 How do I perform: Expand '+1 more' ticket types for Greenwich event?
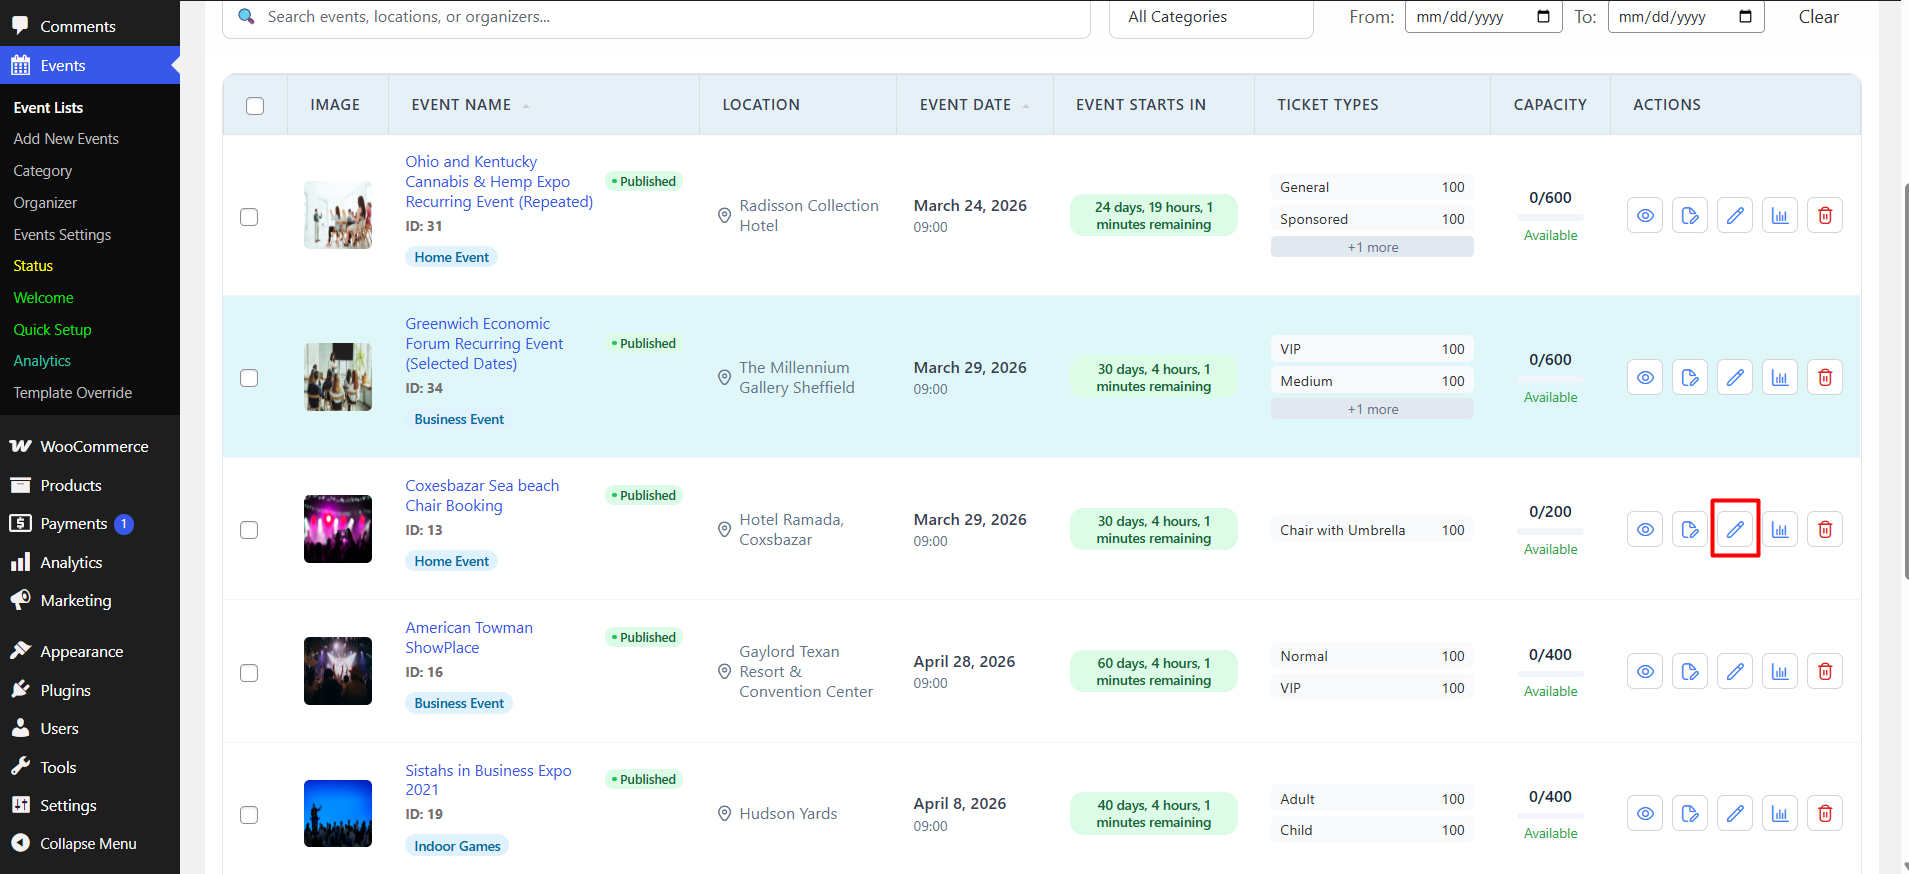click(1371, 409)
